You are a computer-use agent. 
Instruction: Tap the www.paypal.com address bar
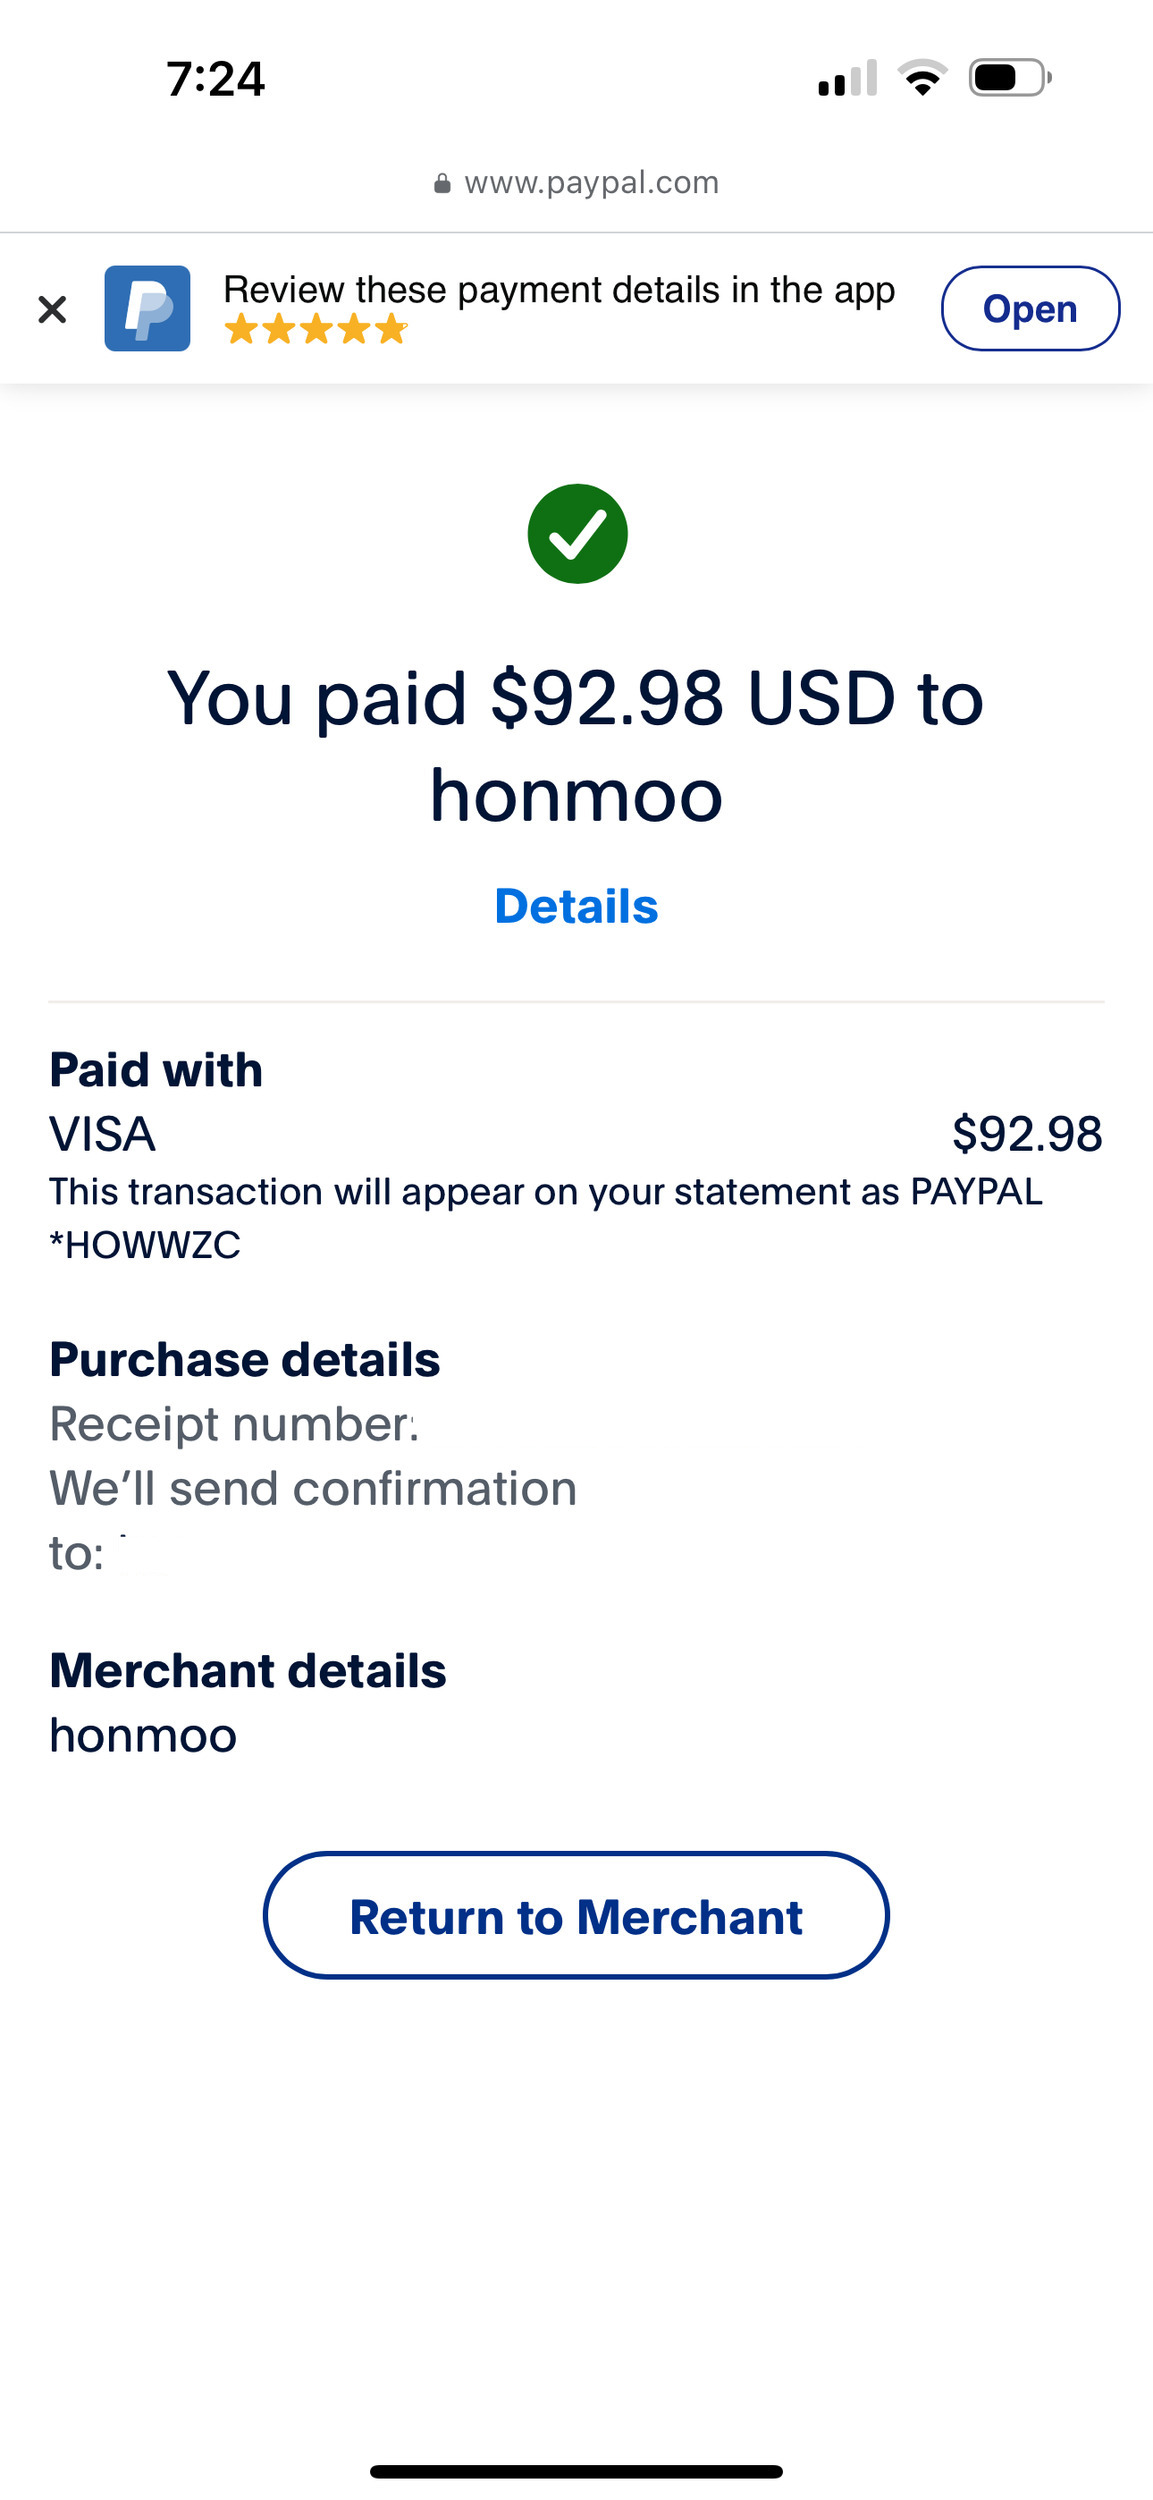576,182
